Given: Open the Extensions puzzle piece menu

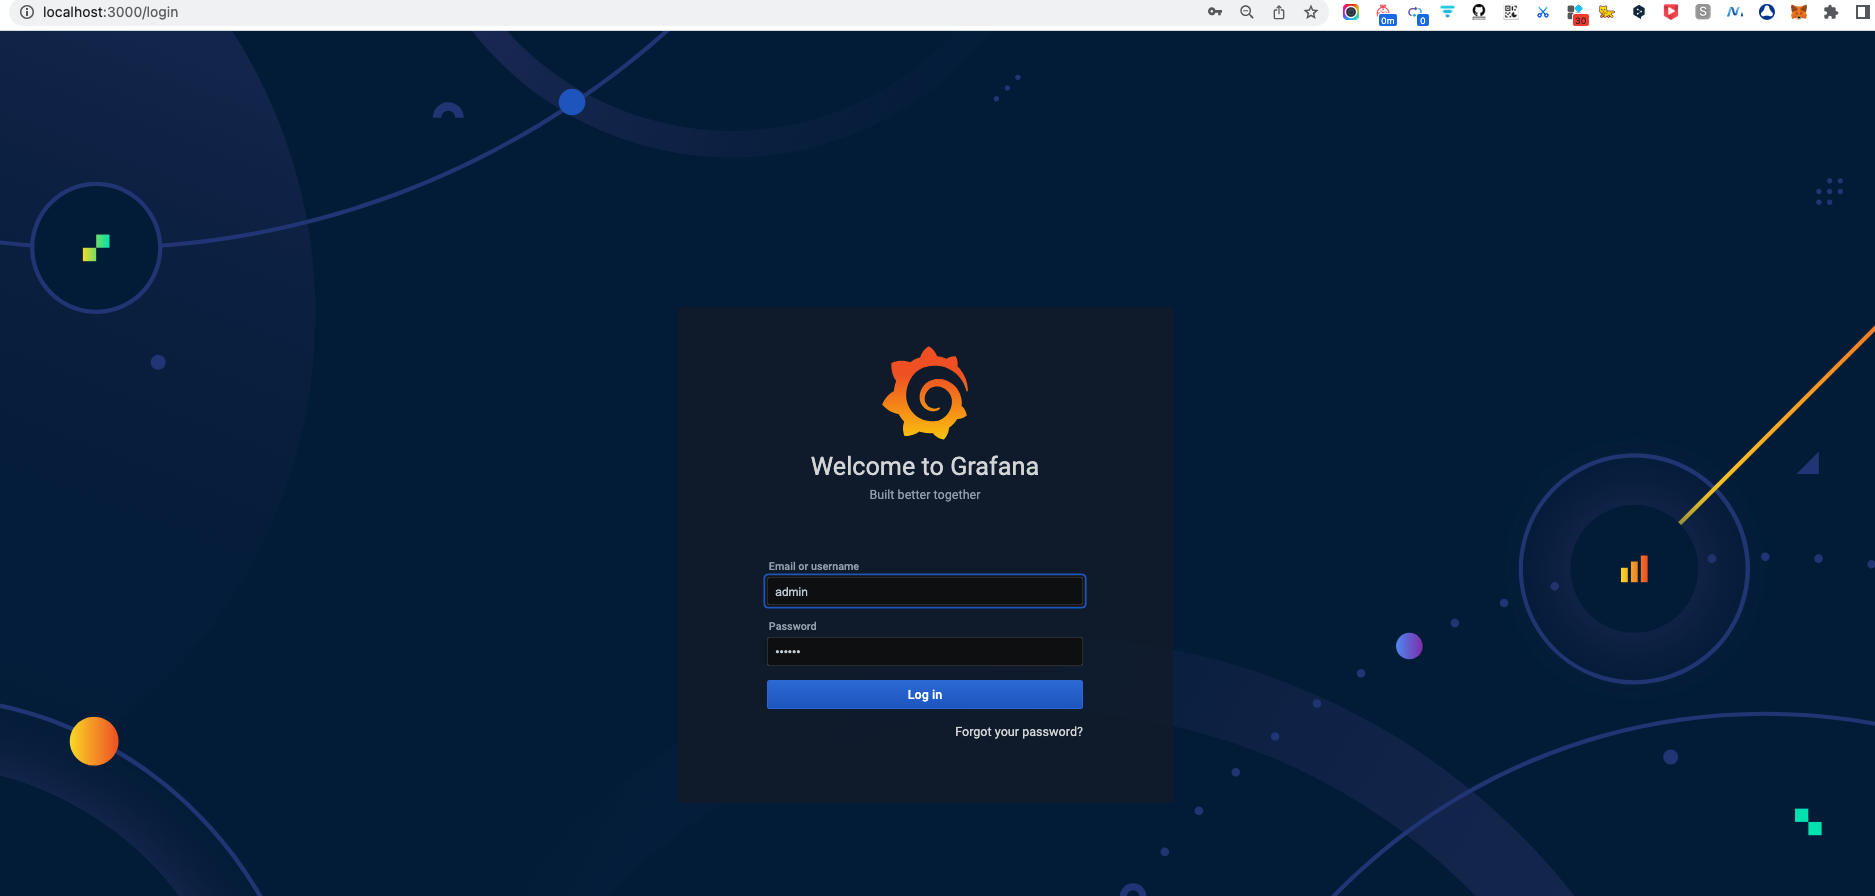Looking at the screenshot, I should coord(1831,12).
